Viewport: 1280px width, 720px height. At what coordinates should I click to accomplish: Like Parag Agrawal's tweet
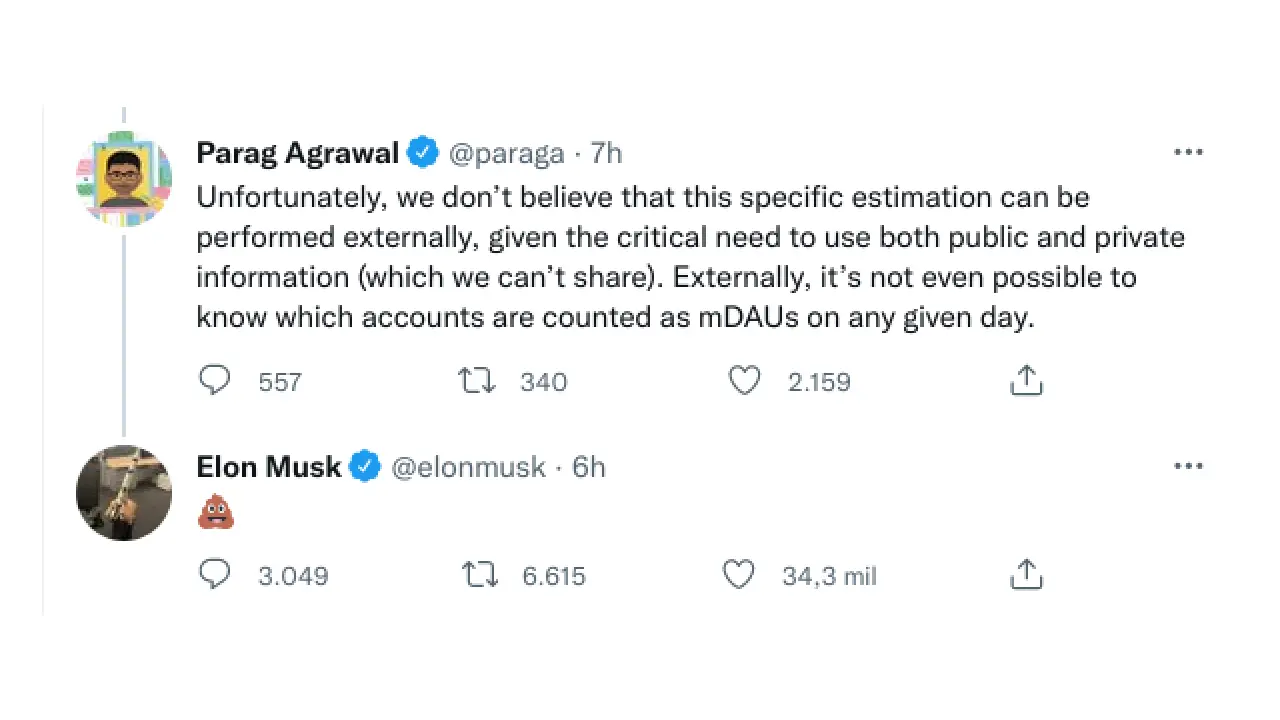[744, 381]
